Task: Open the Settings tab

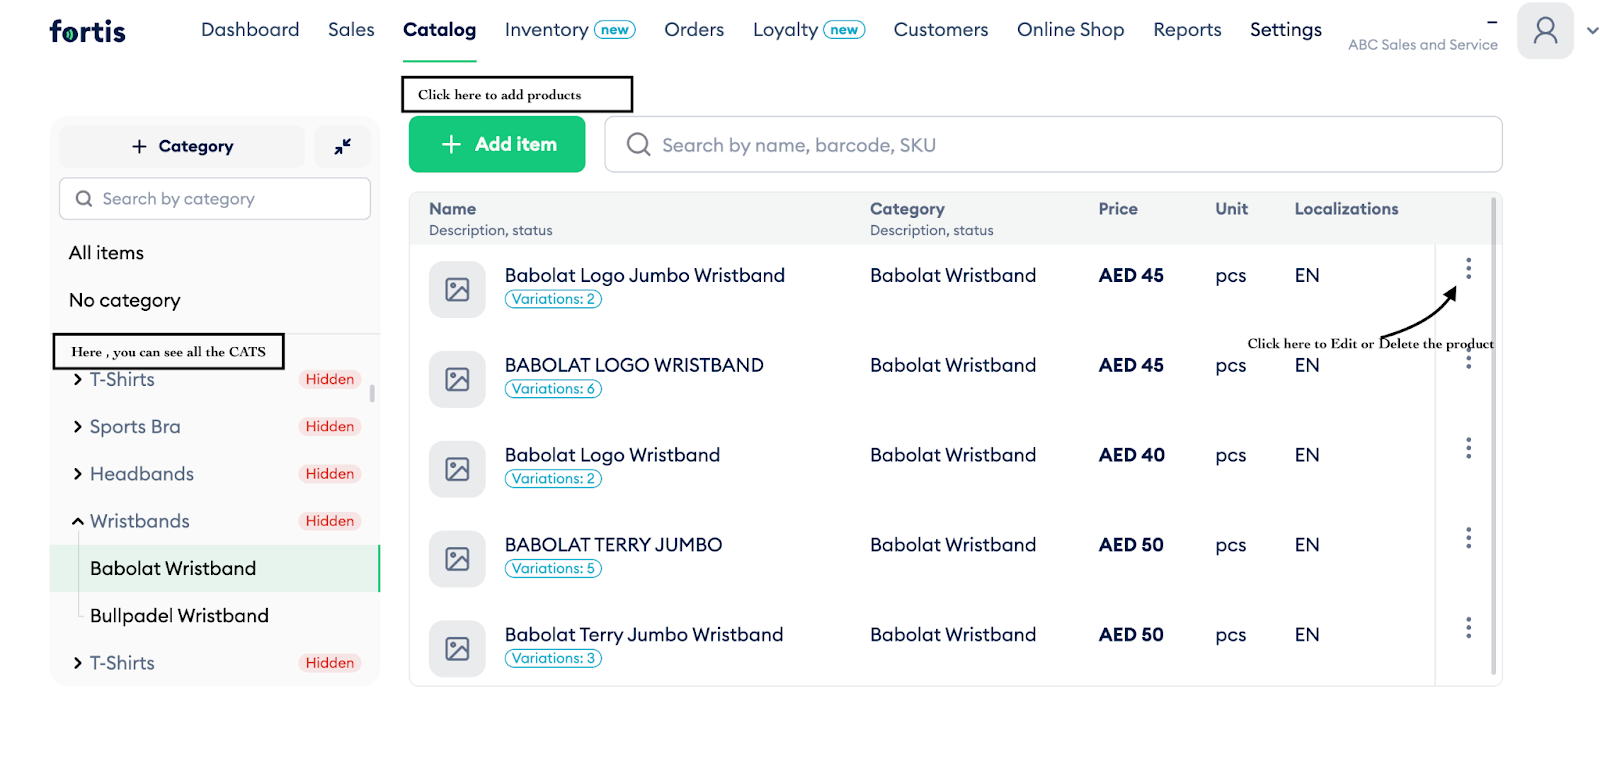Action: click(1286, 30)
